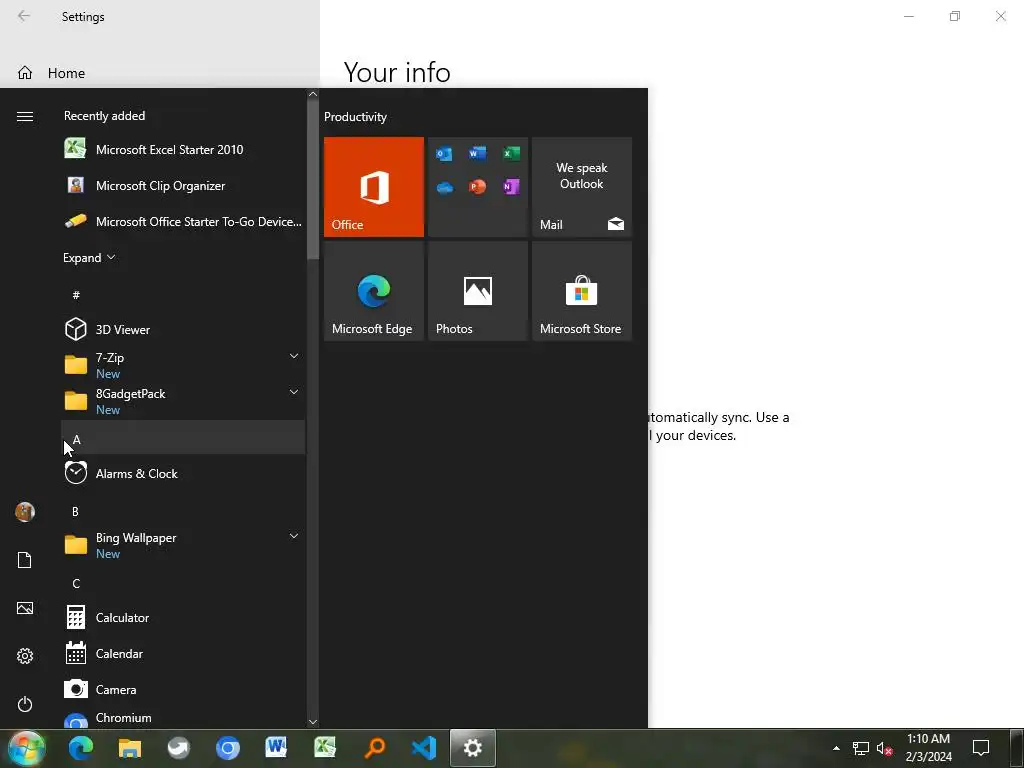Open Excel from the taskbar
1024x768 pixels.
click(x=325, y=748)
